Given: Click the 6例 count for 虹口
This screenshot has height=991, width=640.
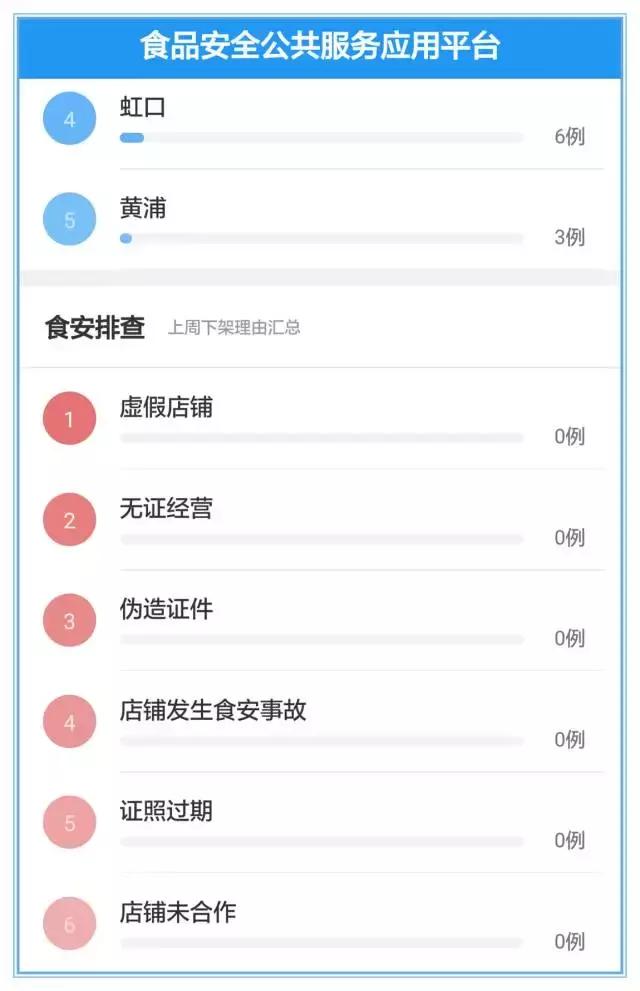Looking at the screenshot, I should [x=569, y=137].
